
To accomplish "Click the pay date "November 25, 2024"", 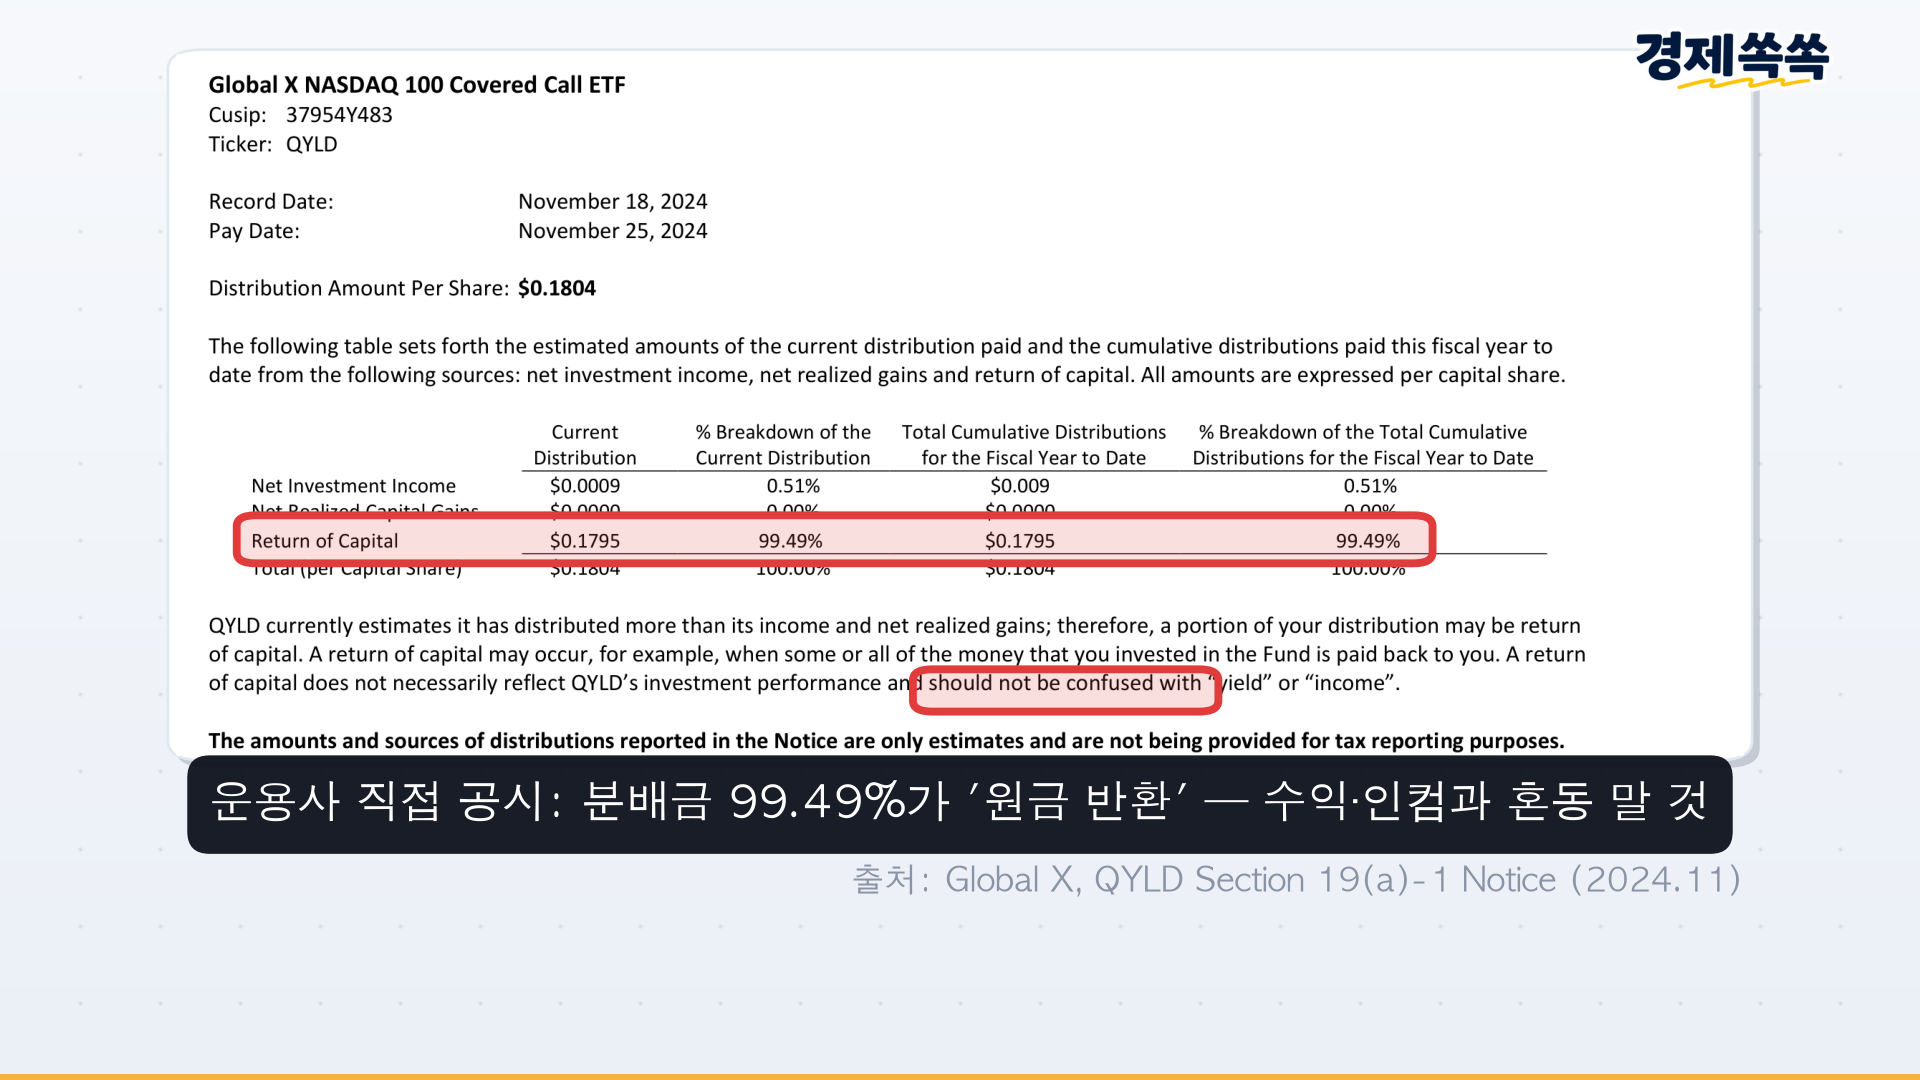I will [612, 231].
